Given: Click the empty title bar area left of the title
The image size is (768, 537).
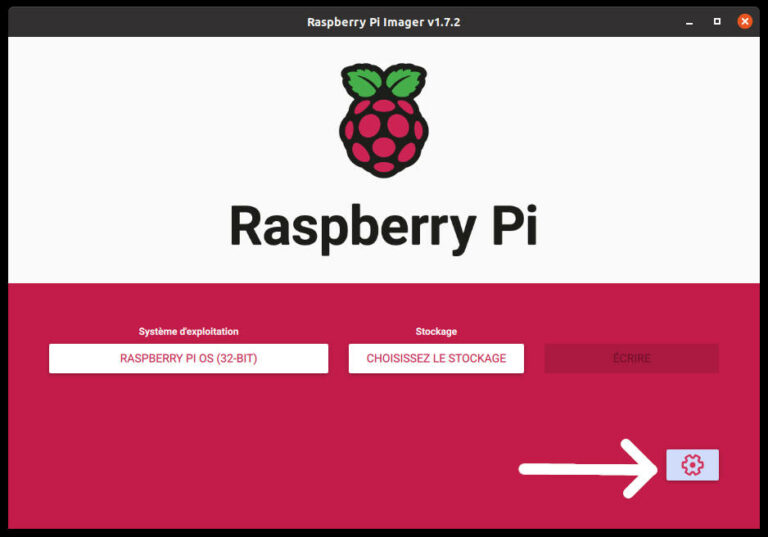Looking at the screenshot, I should [x=150, y=21].
